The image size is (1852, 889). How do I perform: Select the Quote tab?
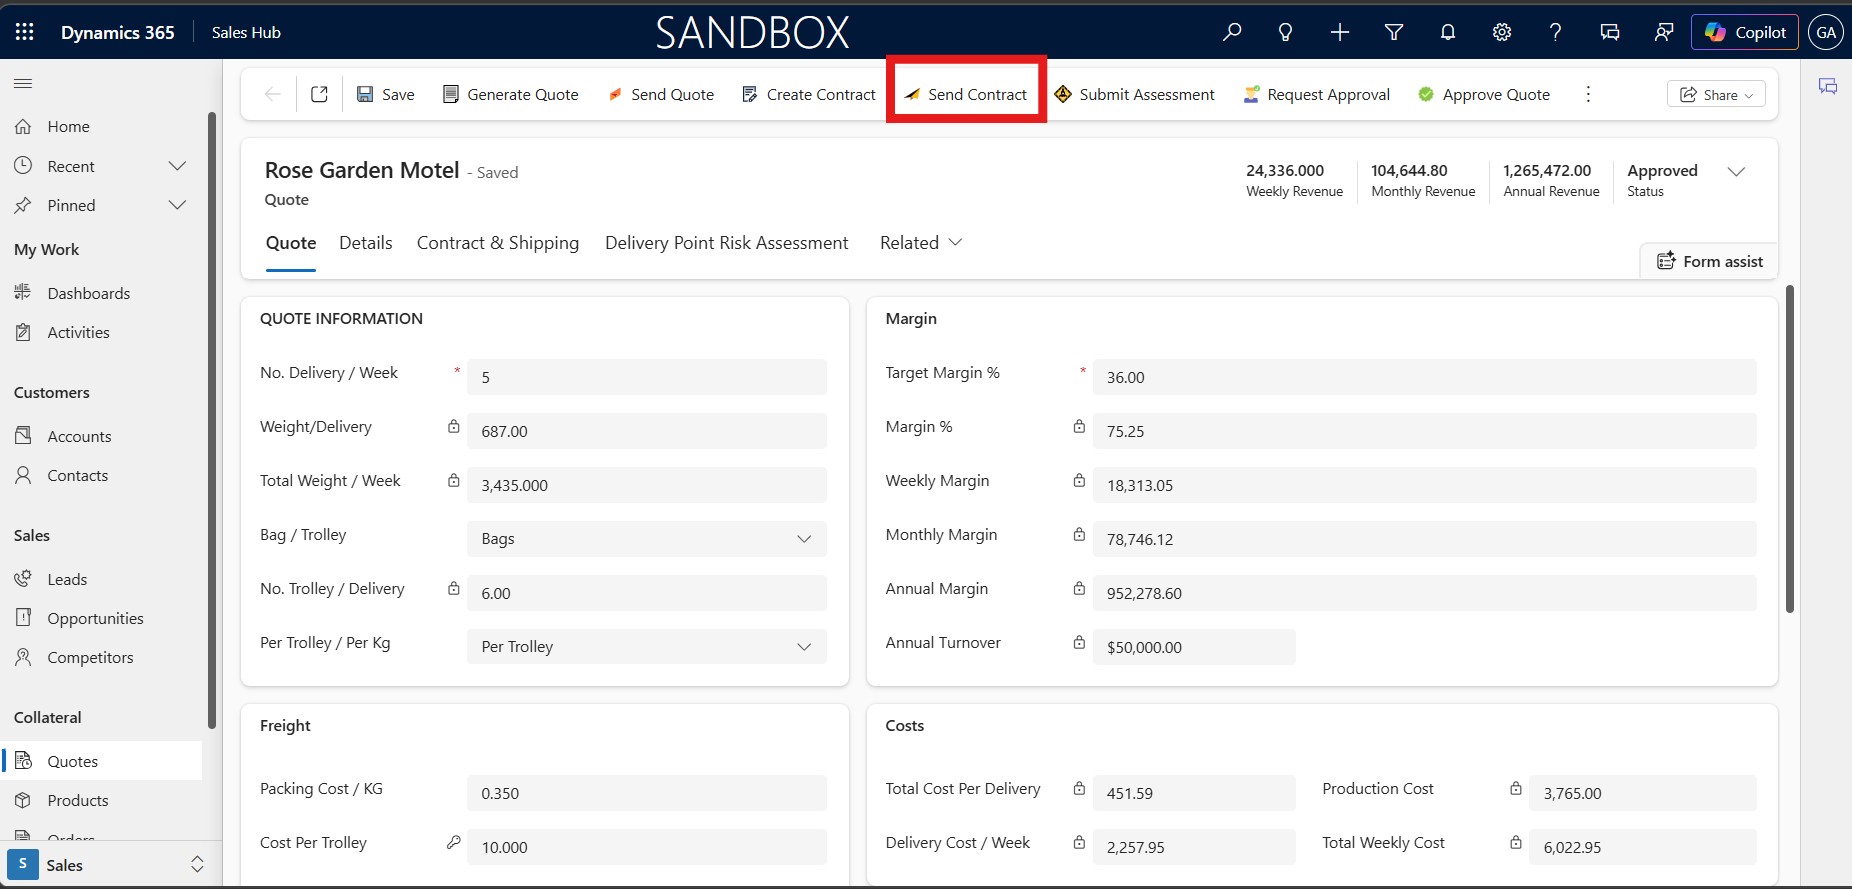pos(291,243)
